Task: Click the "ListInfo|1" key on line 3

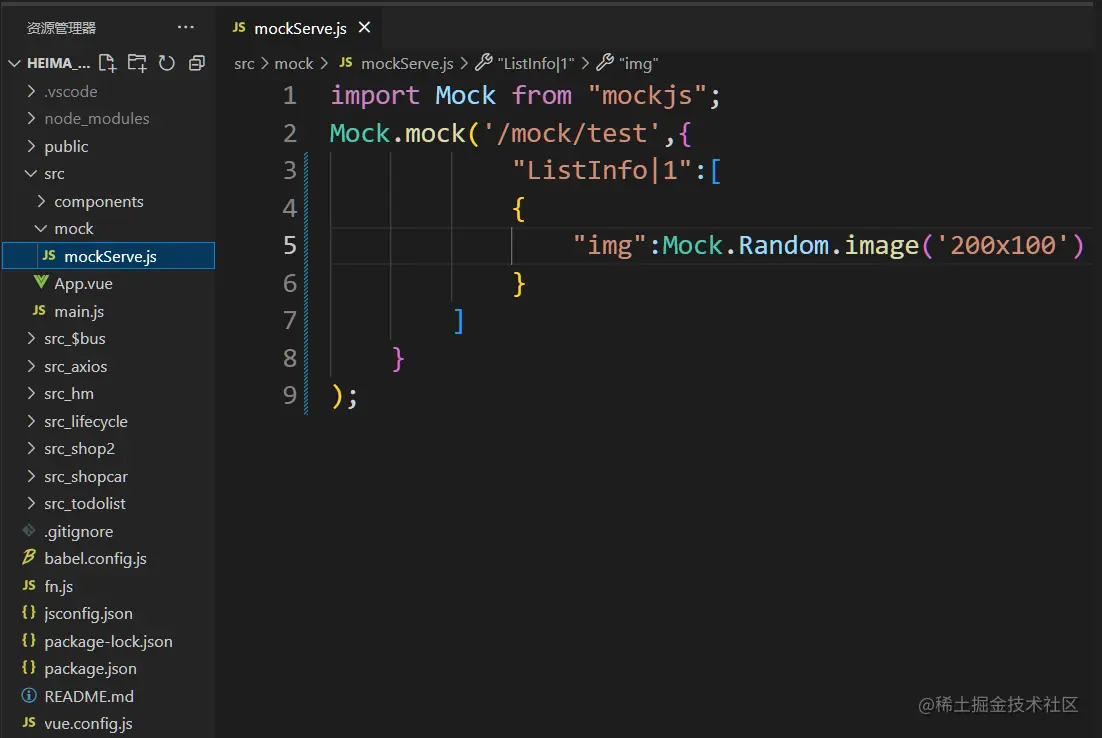Action: point(602,171)
